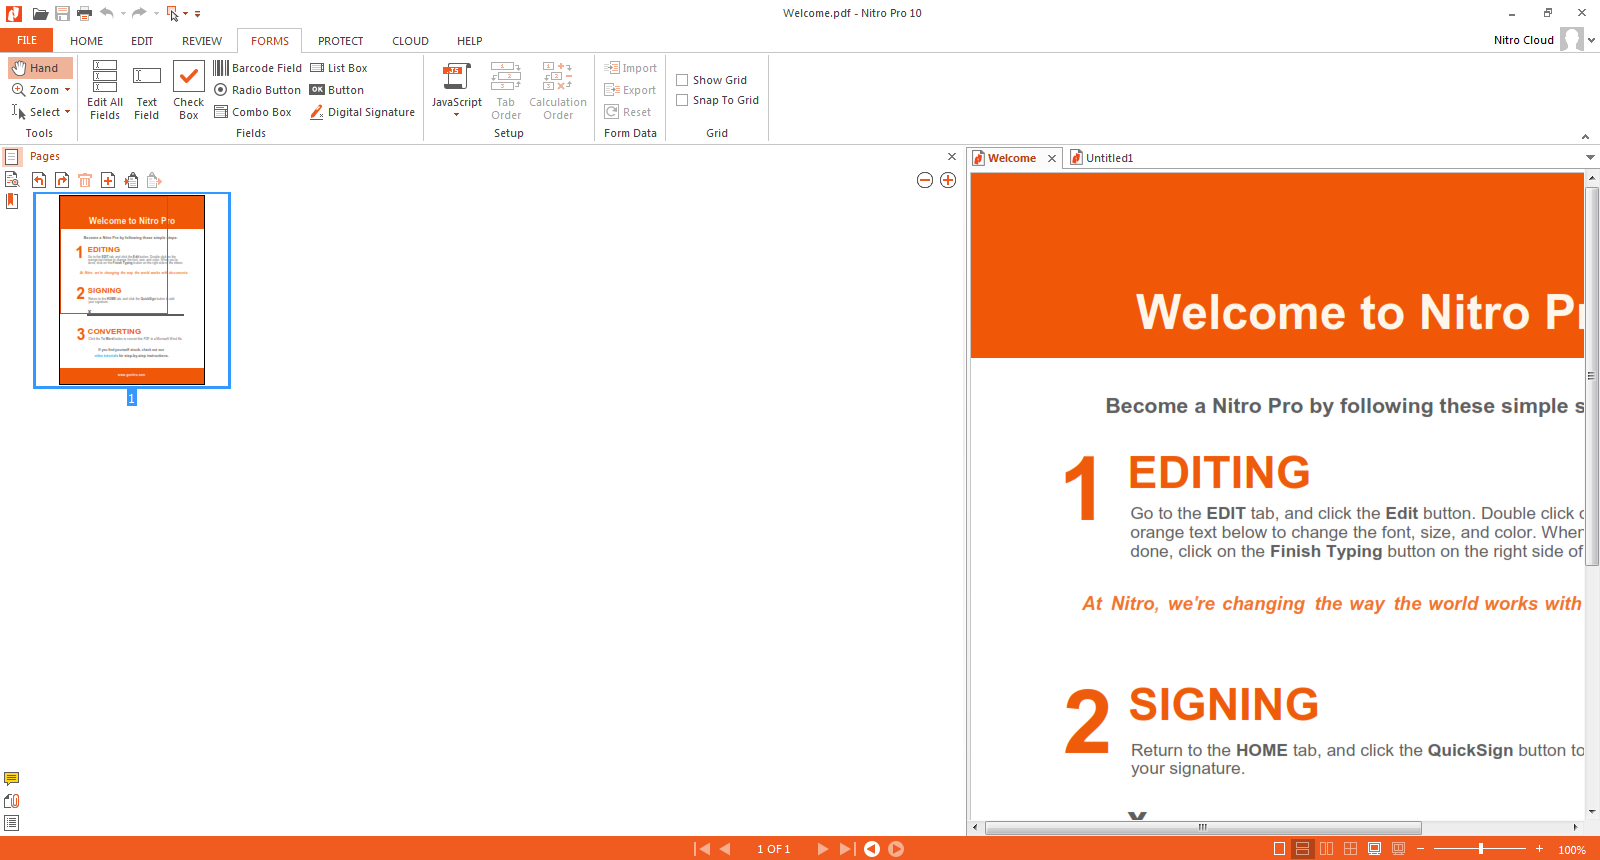Add a Radio Button field
The height and width of the screenshot is (860, 1600).
pyautogui.click(x=257, y=90)
